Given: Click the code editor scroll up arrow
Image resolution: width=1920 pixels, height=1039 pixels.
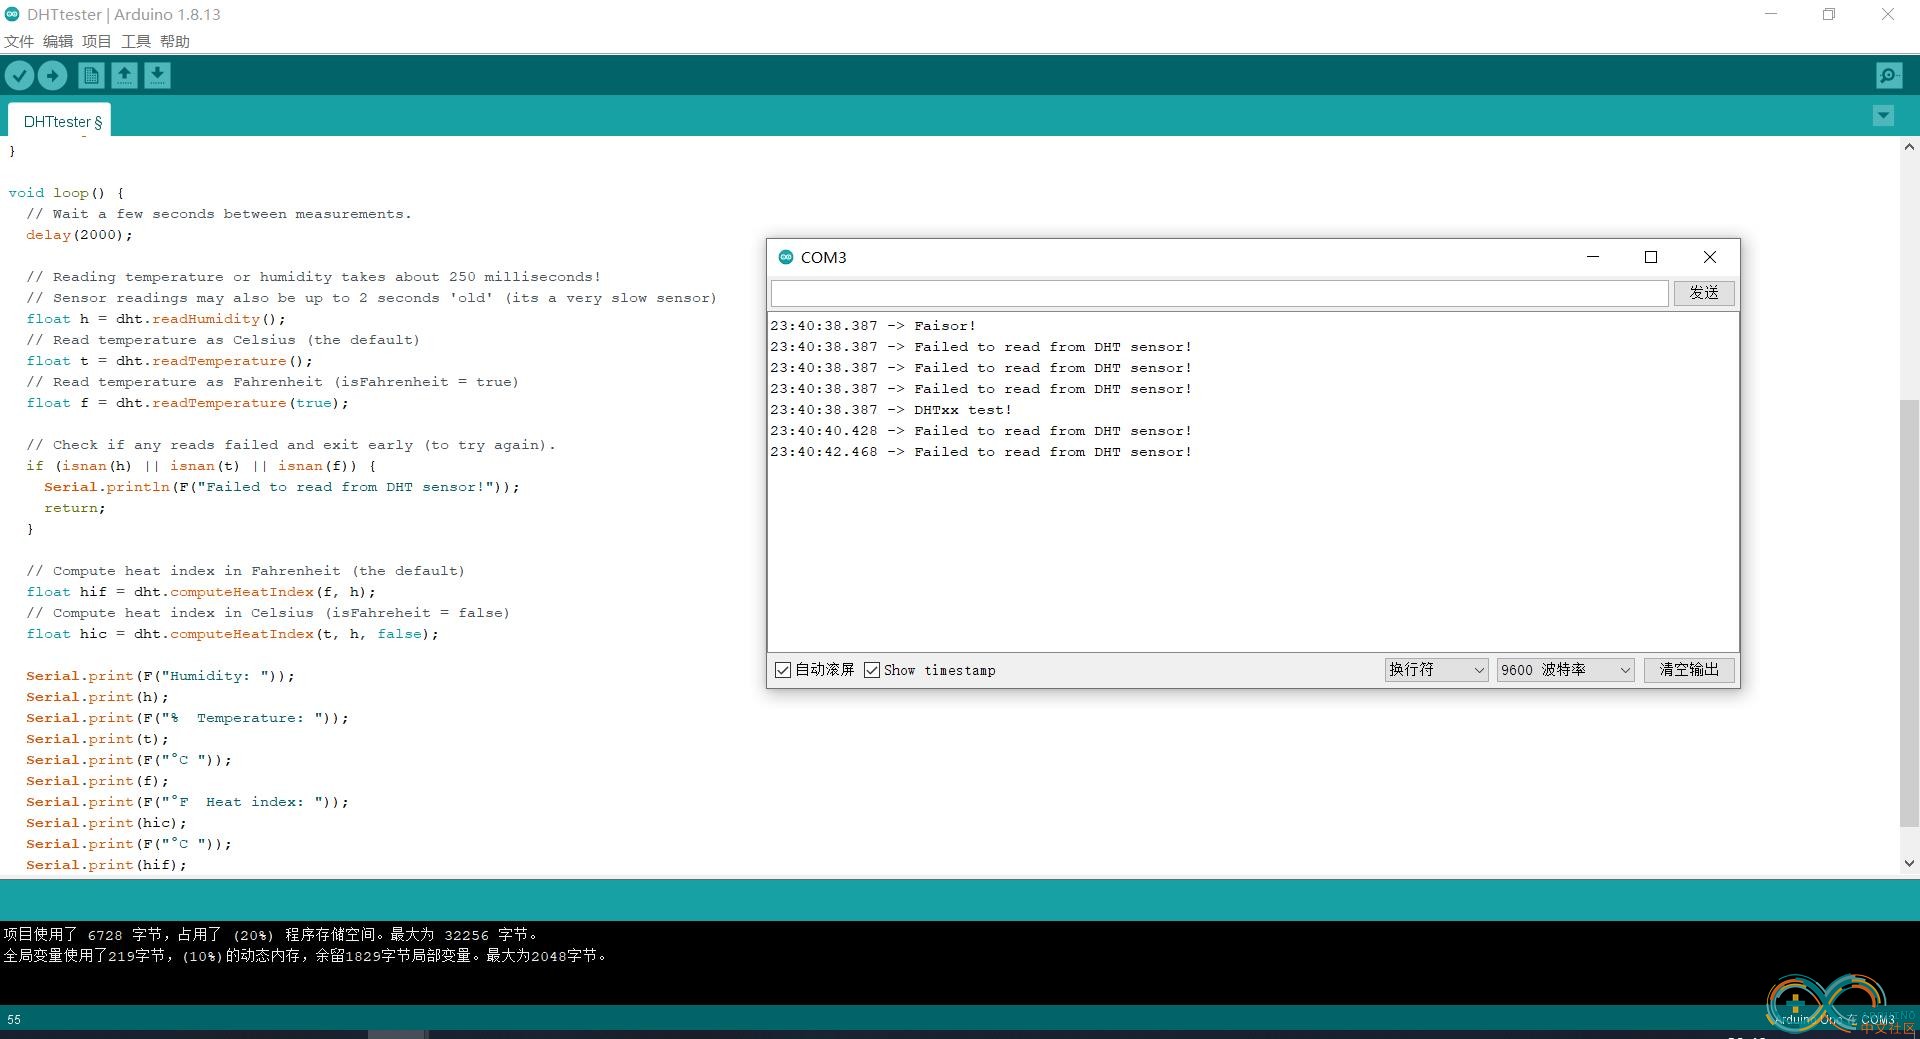Looking at the screenshot, I should tap(1909, 147).
